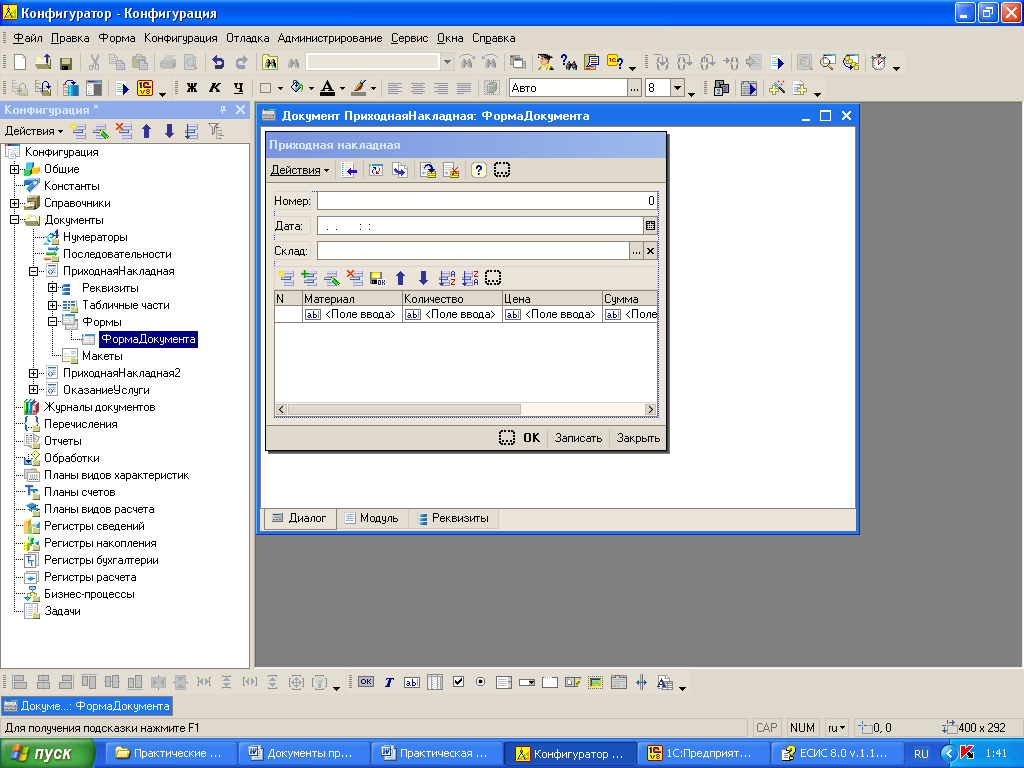Viewport: 1024px width, 768px height.
Task: Expand the Справочники tree node
Action: tap(14, 203)
